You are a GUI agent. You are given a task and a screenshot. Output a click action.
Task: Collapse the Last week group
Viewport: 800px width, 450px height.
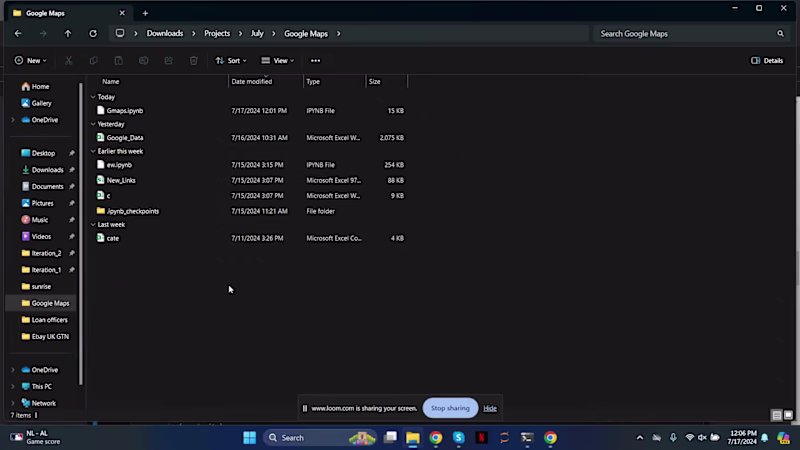93,224
